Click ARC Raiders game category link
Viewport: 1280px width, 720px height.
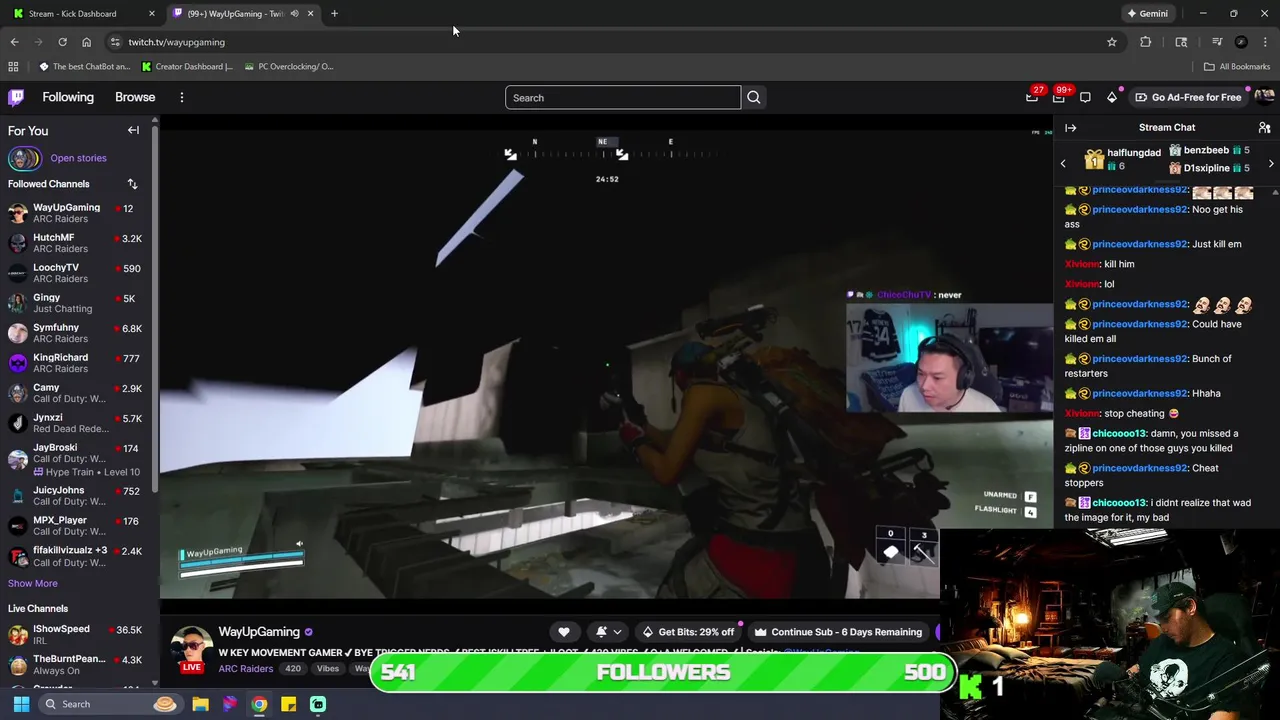pos(245,669)
